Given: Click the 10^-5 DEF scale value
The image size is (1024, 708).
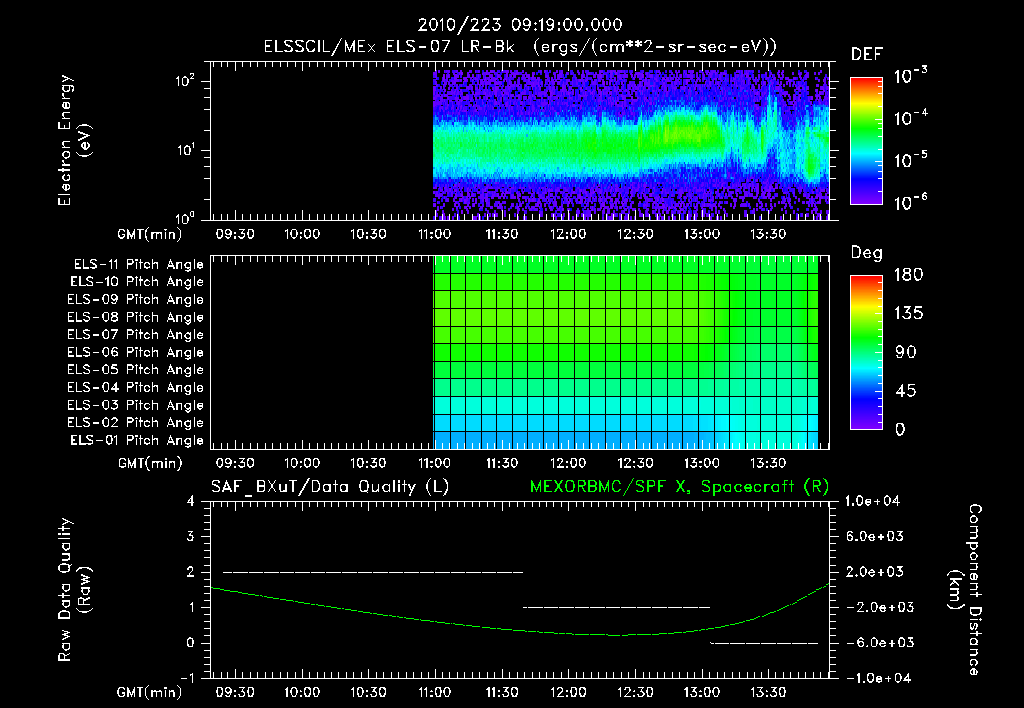Looking at the screenshot, I should [x=910, y=160].
